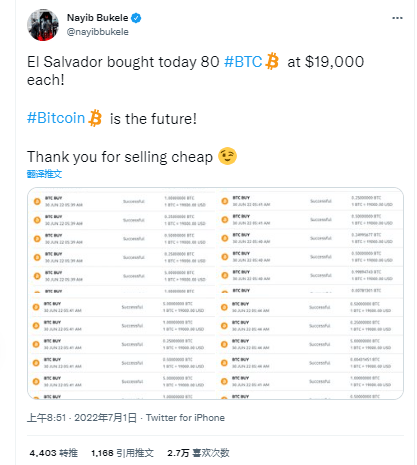Open the top-right transactions screenshot
The width and height of the screenshot is (417, 465).
(310, 241)
